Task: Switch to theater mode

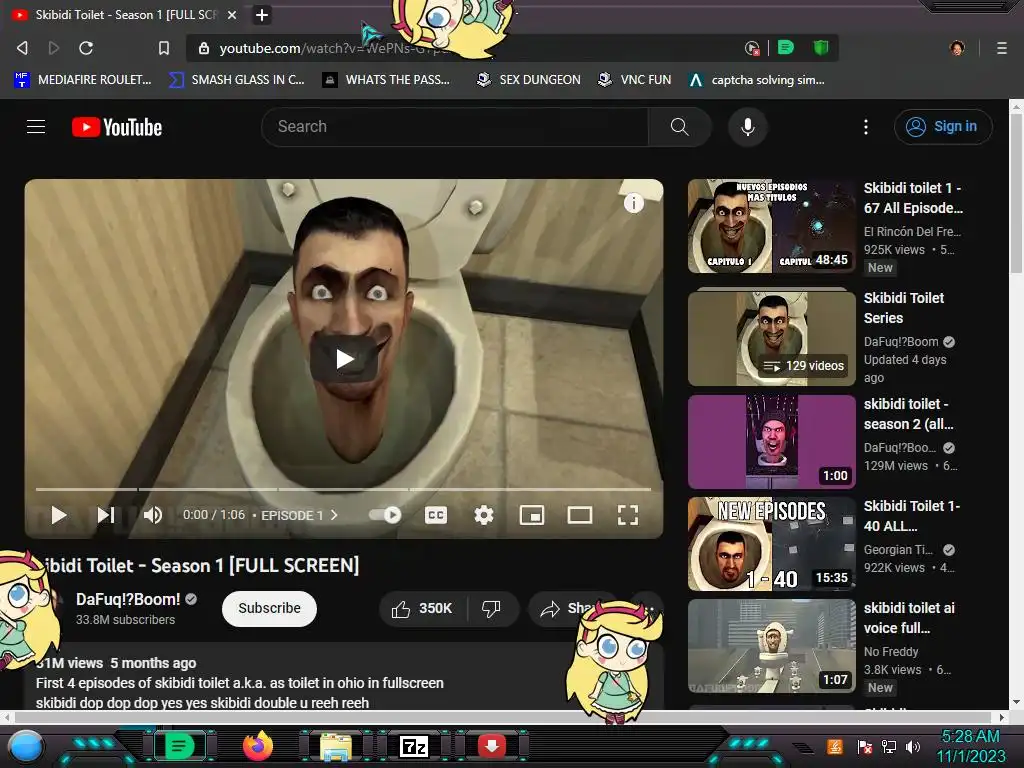Action: coord(580,515)
